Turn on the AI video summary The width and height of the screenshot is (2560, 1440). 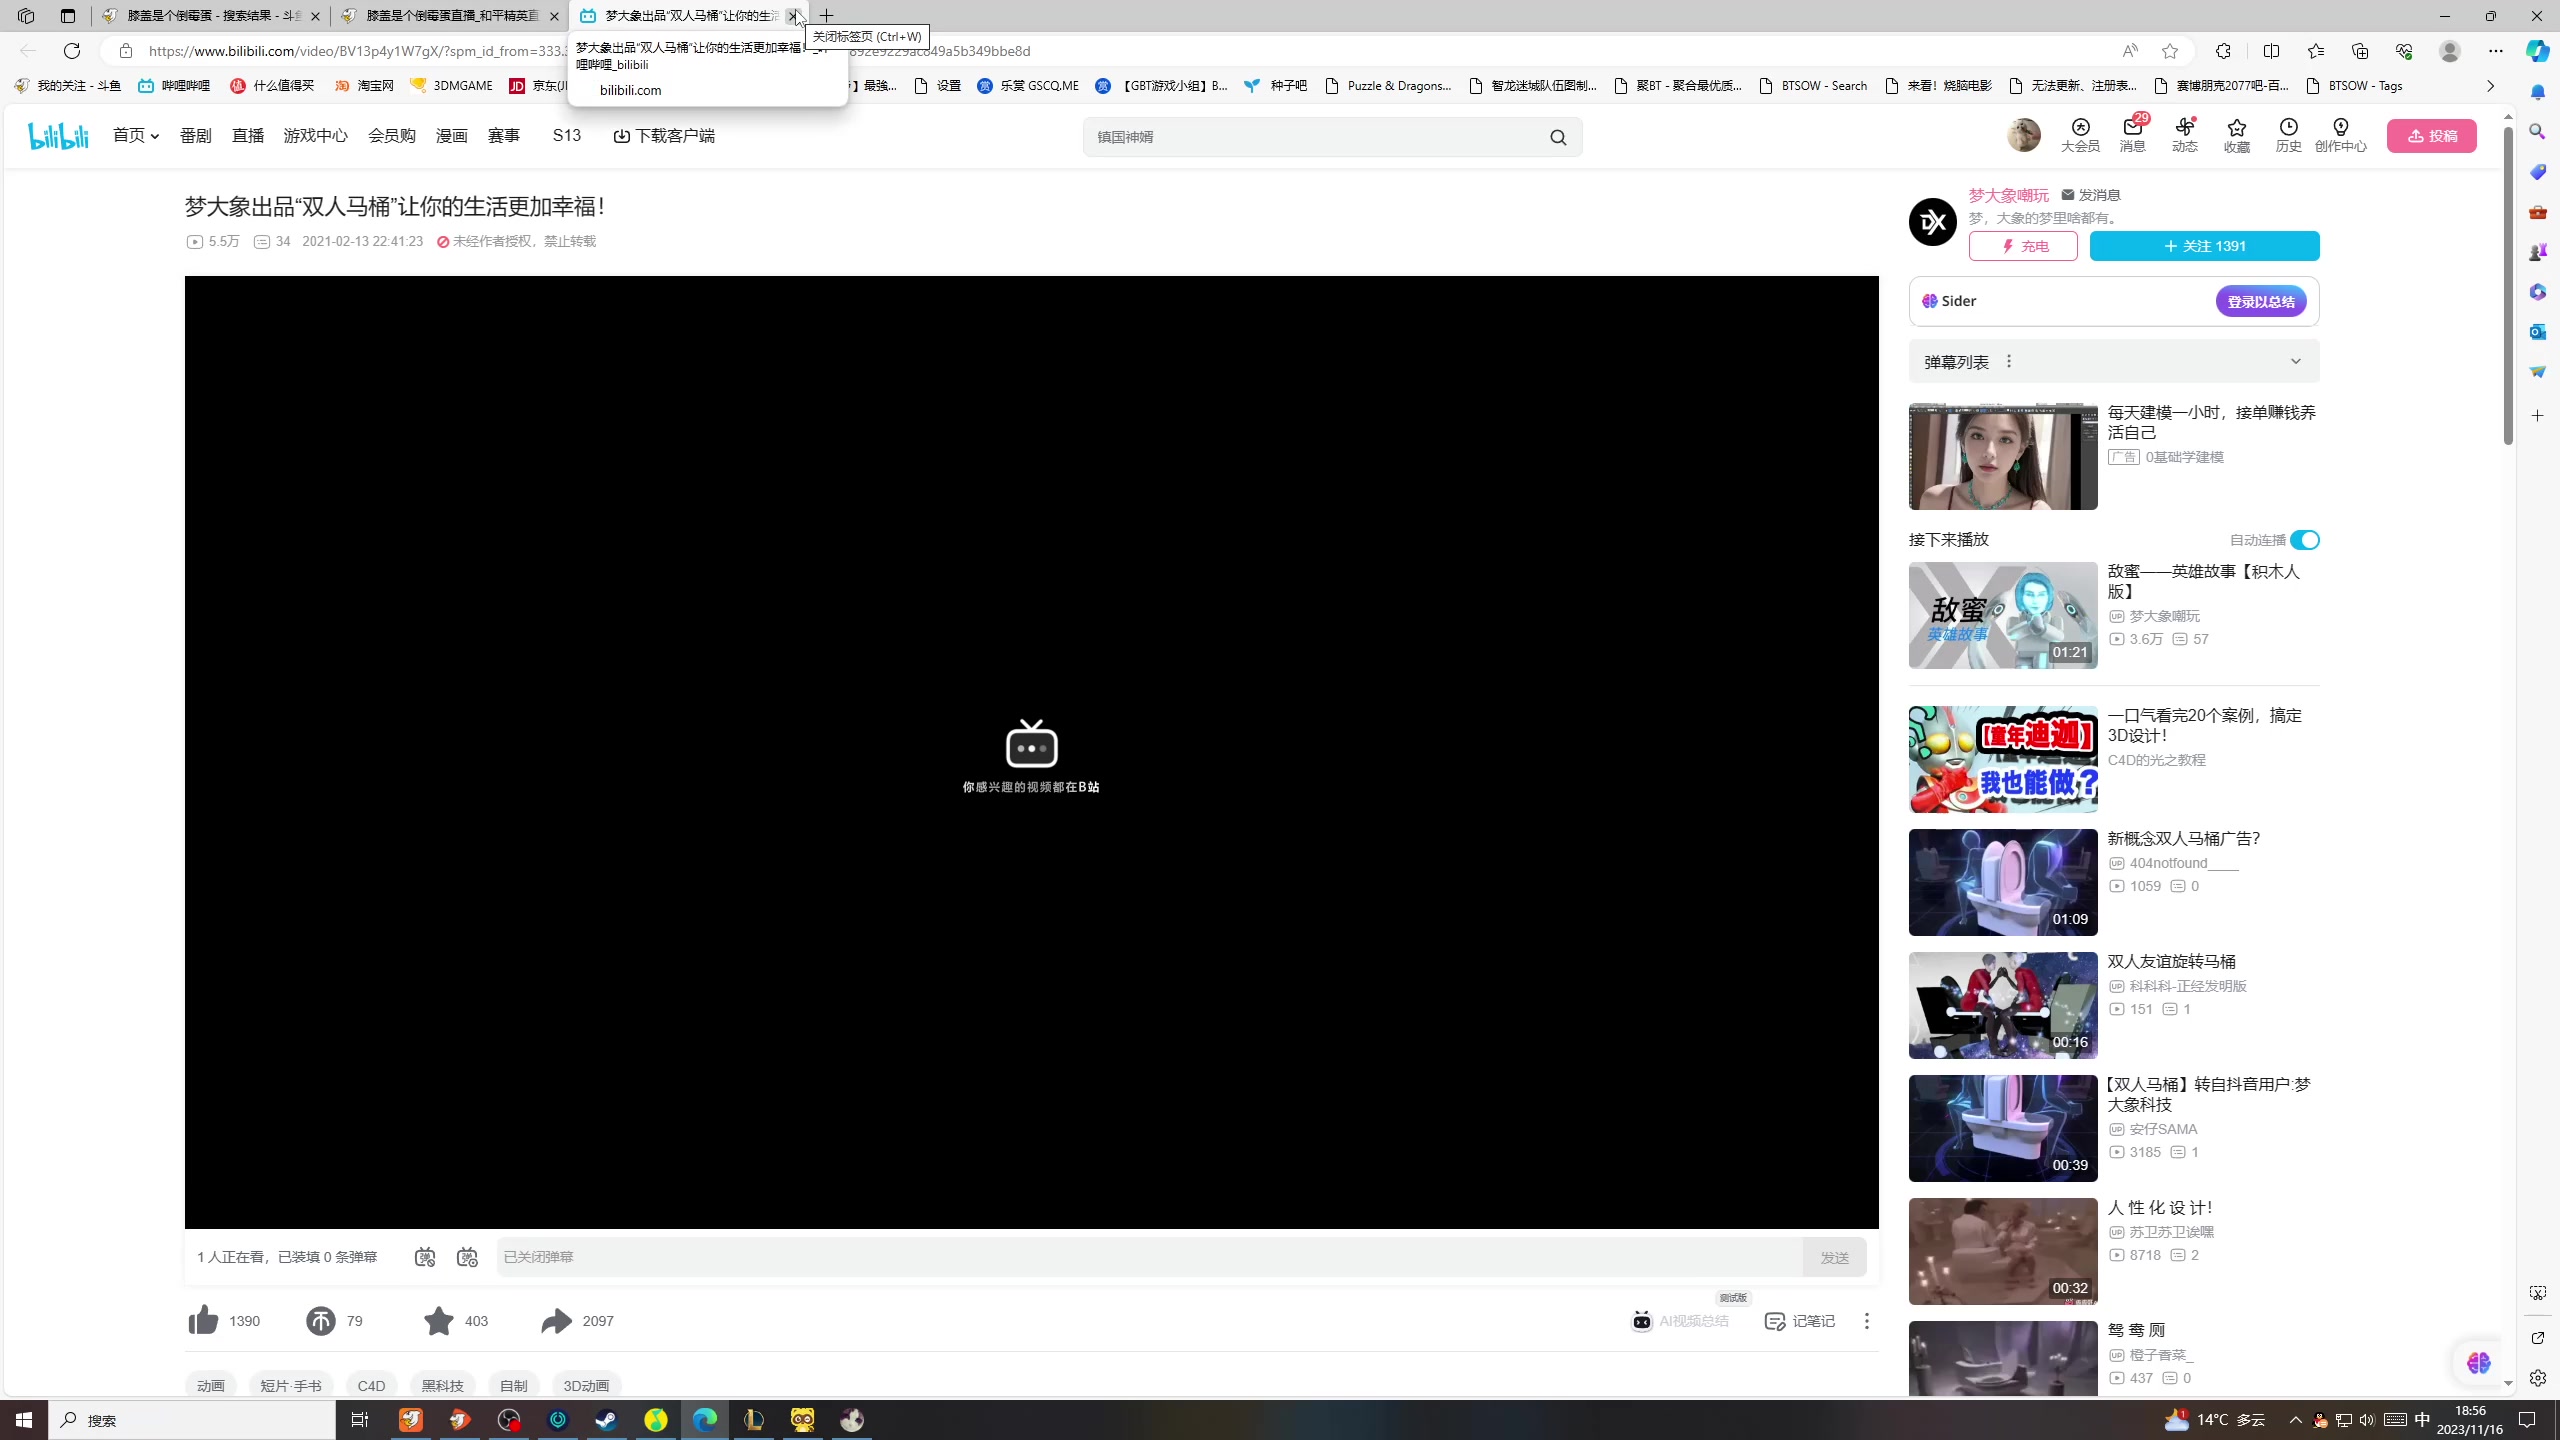[x=1681, y=1321]
